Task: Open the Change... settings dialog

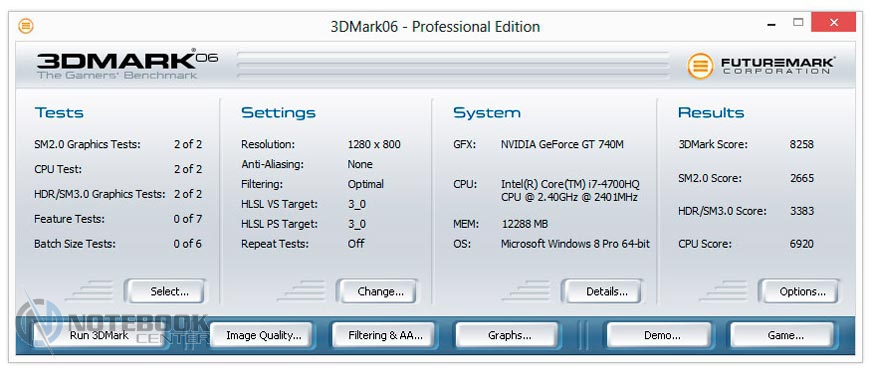Action: tap(377, 291)
